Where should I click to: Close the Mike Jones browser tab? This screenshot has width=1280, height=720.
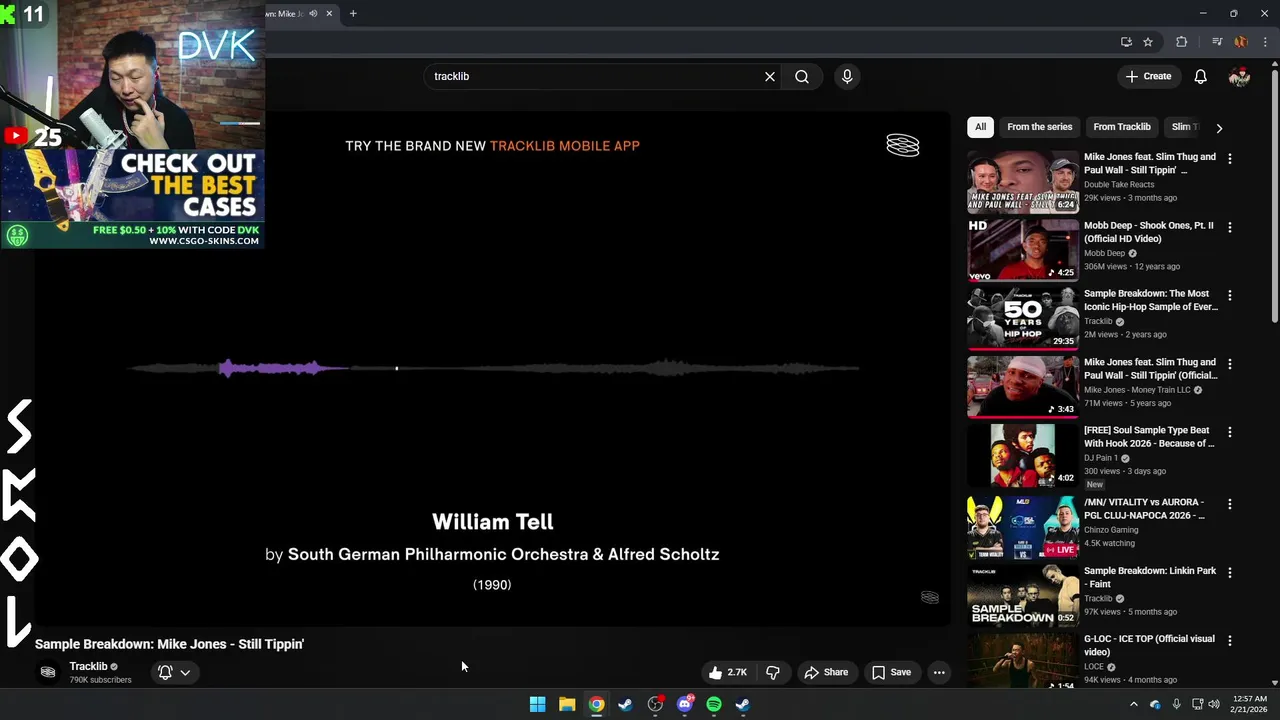(x=329, y=14)
